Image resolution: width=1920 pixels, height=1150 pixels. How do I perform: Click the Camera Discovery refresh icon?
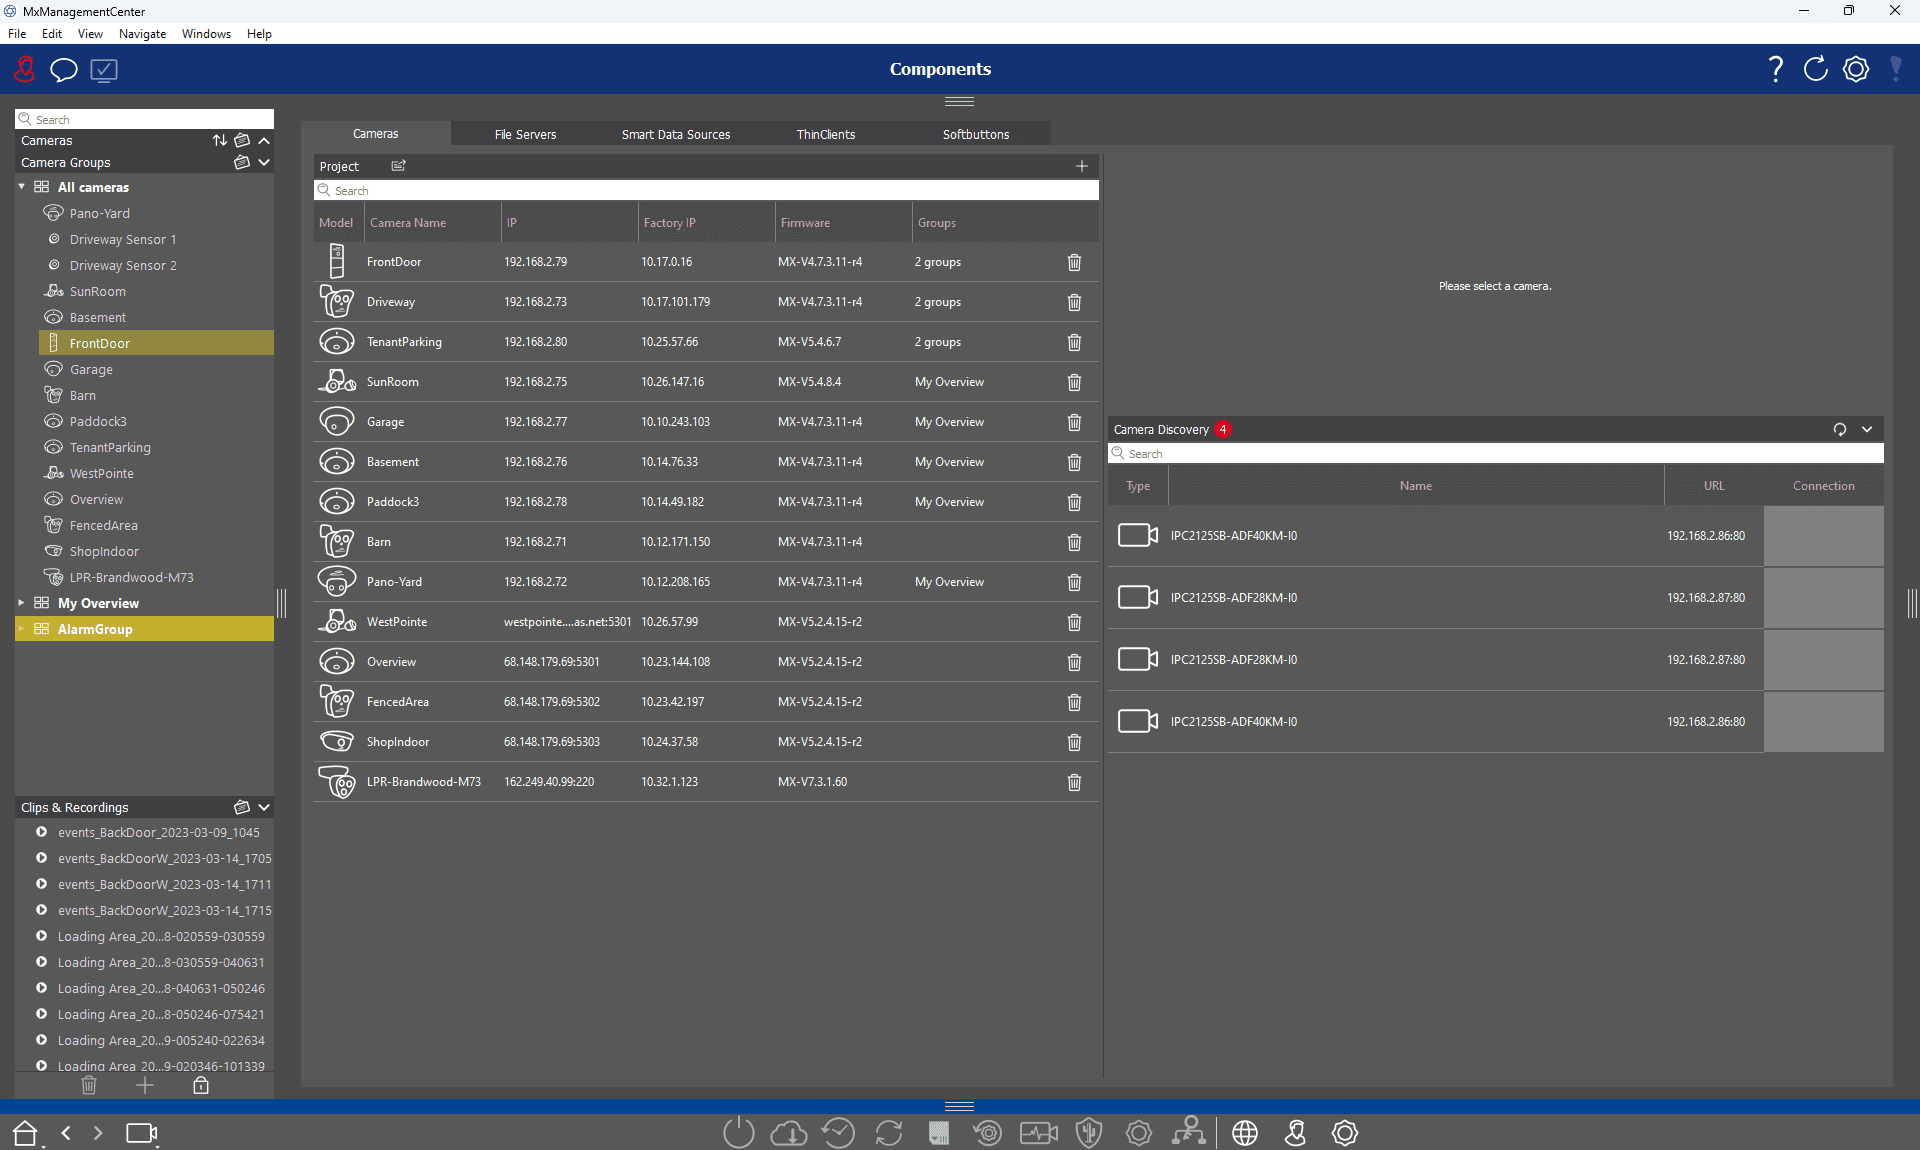[1840, 429]
